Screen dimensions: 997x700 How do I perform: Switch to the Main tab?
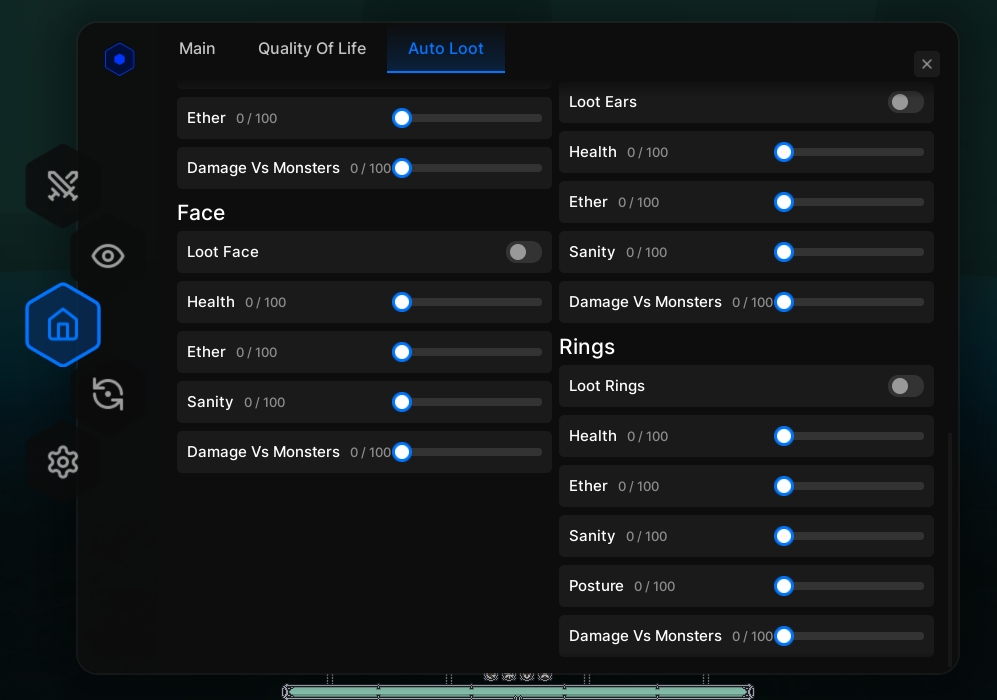tap(197, 48)
